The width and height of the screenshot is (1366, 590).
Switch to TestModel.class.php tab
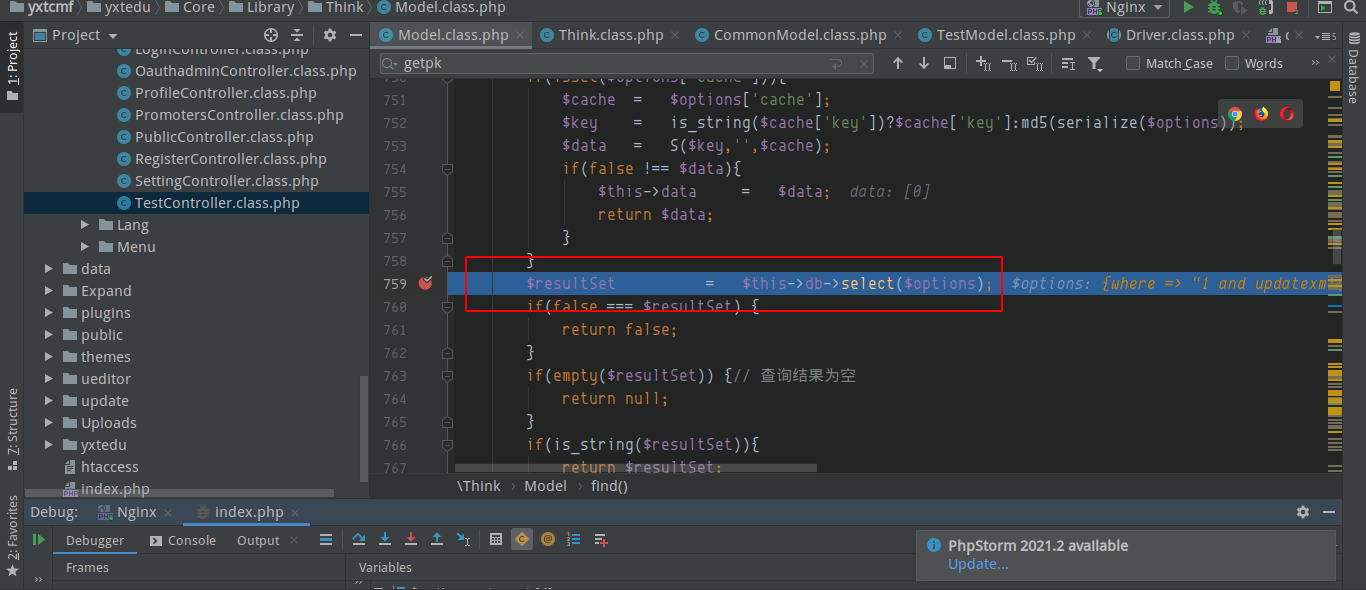point(1005,35)
